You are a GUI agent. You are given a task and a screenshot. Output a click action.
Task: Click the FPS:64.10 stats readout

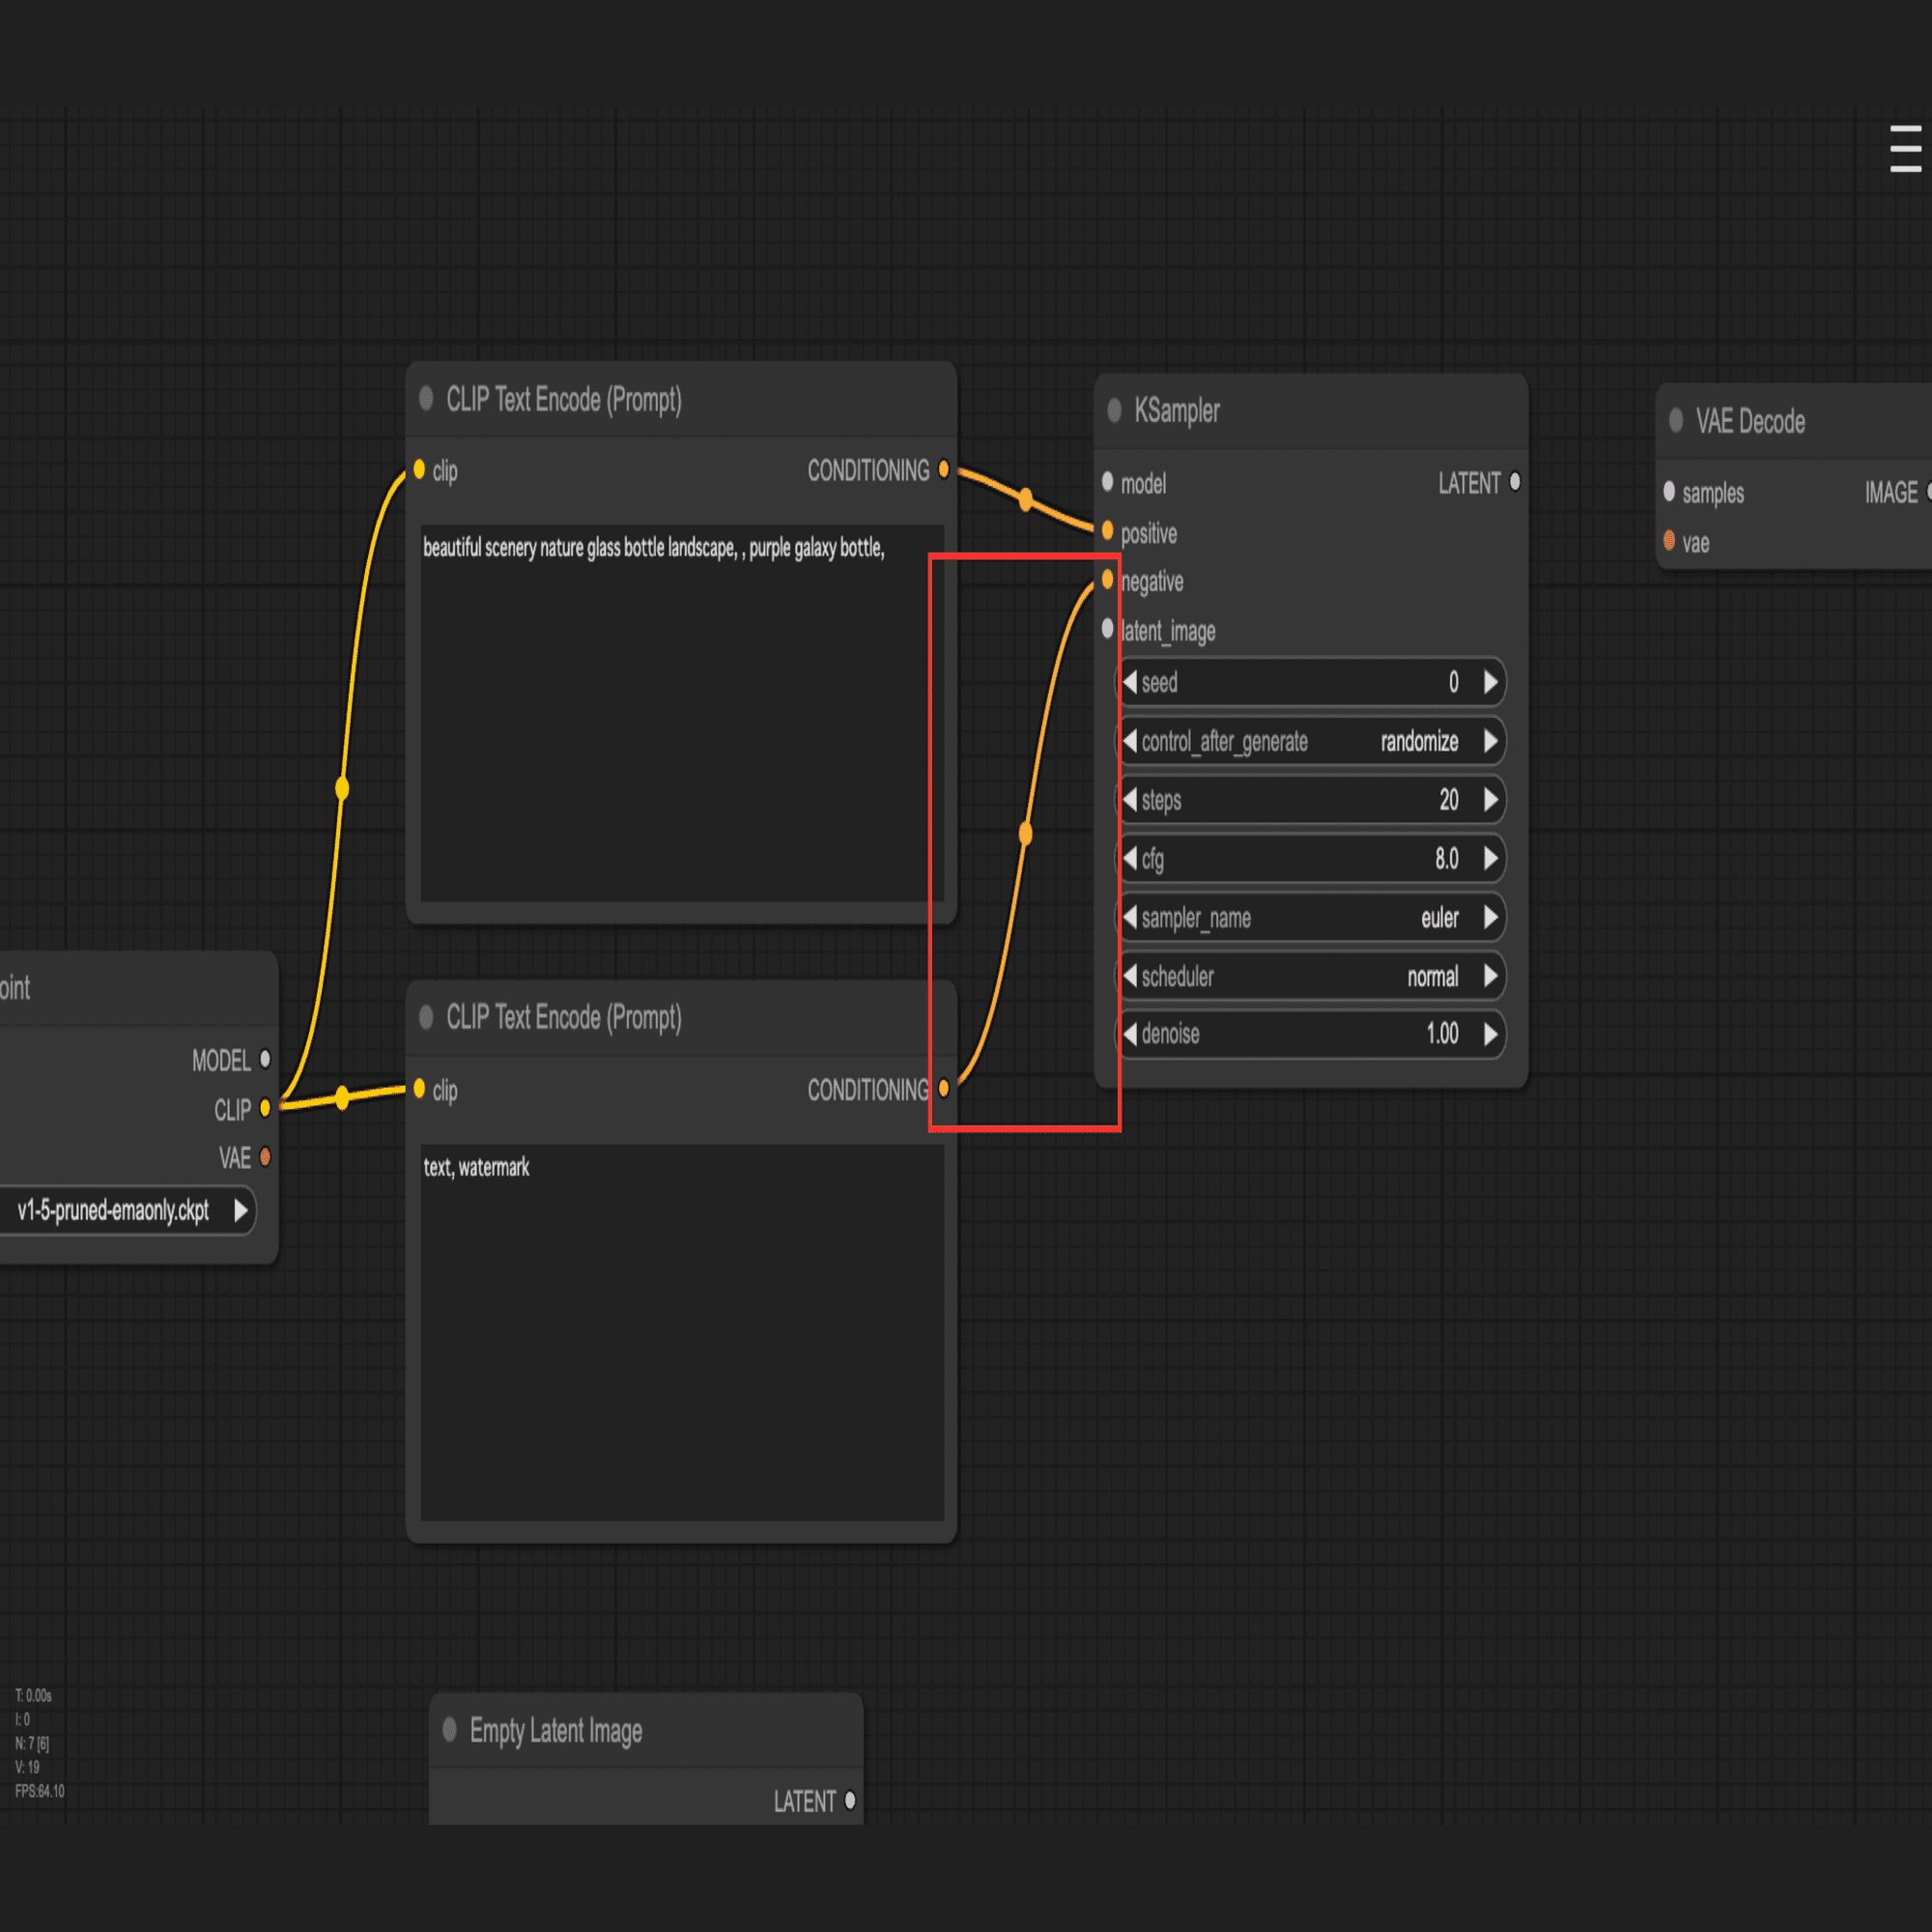point(39,1791)
